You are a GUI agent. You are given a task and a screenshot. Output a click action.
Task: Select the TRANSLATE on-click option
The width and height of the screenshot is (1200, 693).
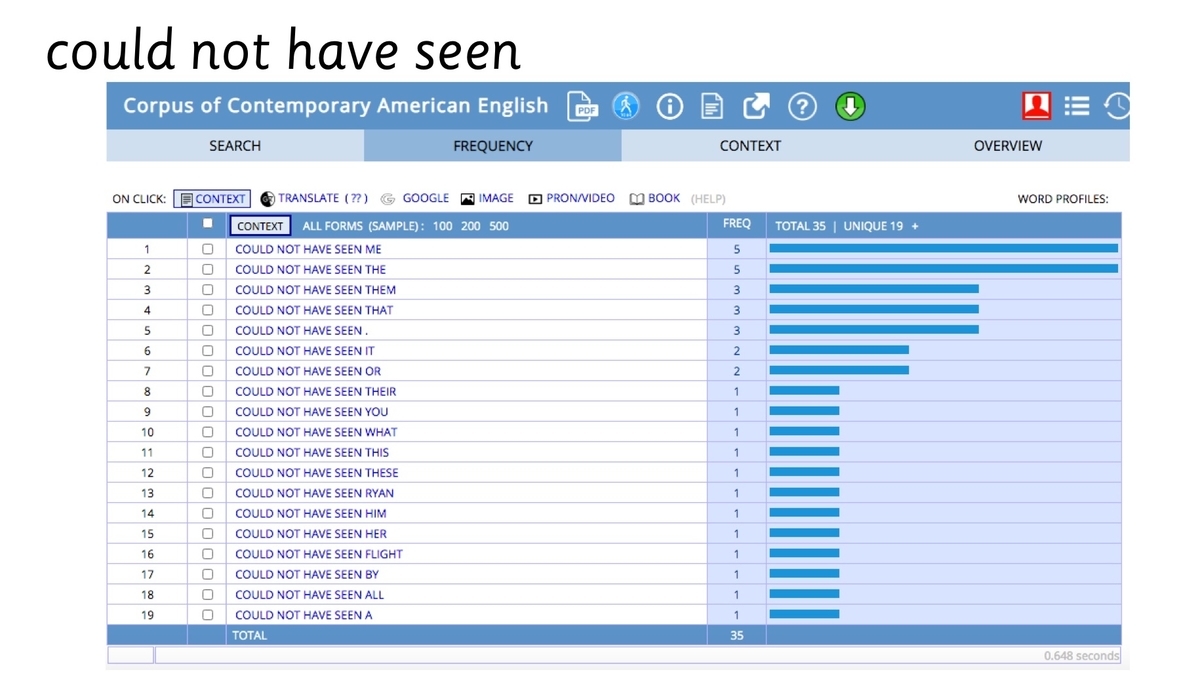(314, 198)
